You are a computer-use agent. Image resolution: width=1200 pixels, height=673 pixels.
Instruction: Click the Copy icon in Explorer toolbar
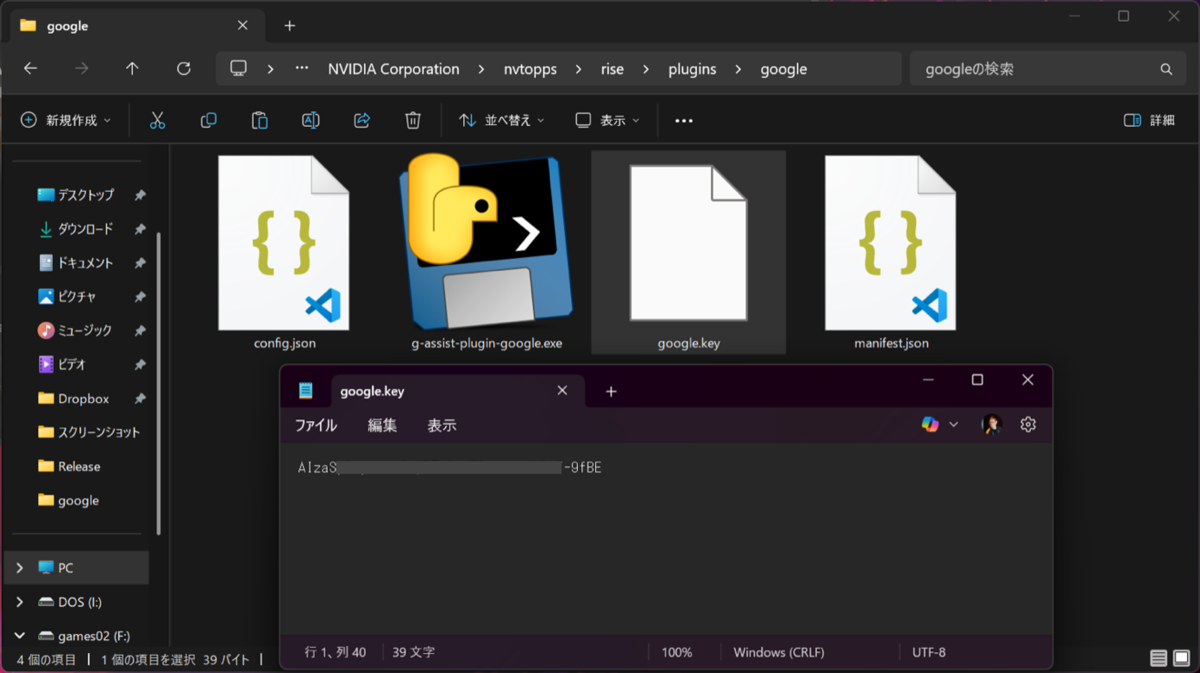pyautogui.click(x=208, y=120)
